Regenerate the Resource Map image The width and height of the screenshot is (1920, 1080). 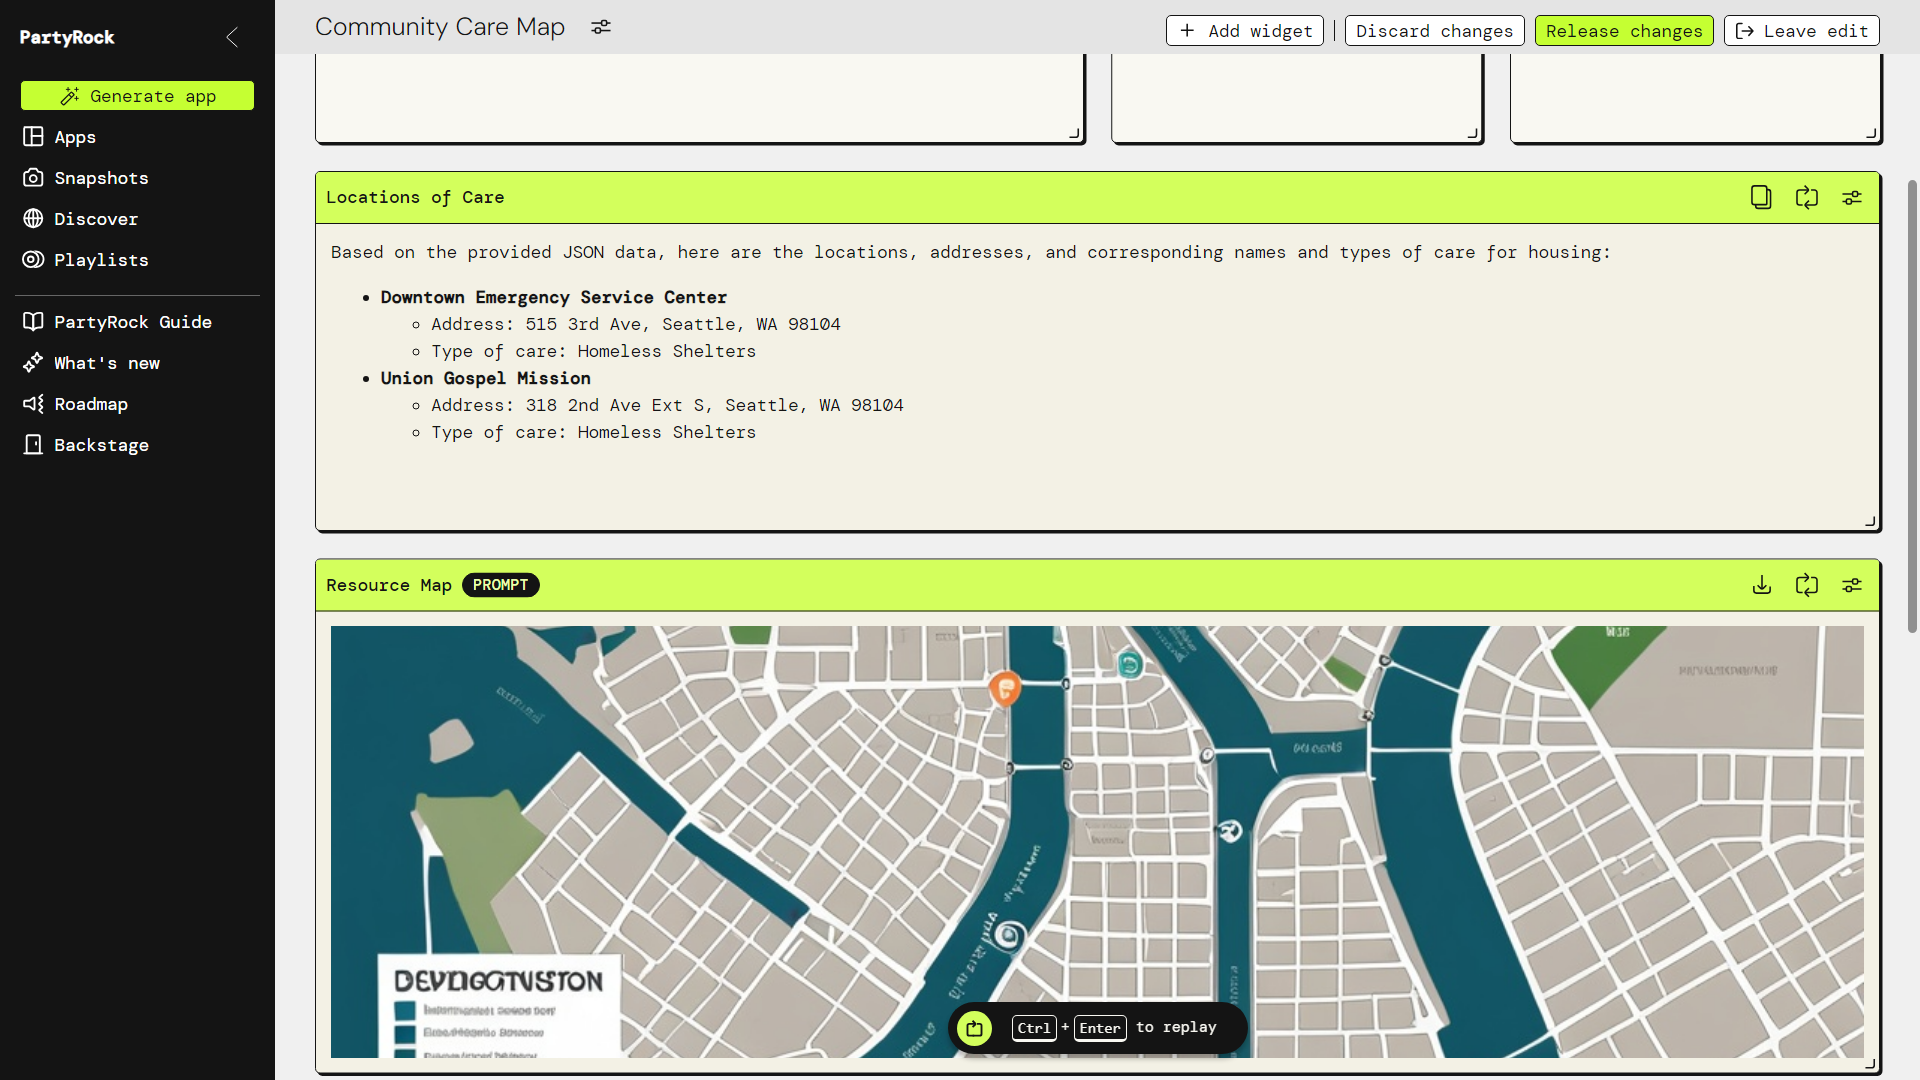[x=1806, y=585]
